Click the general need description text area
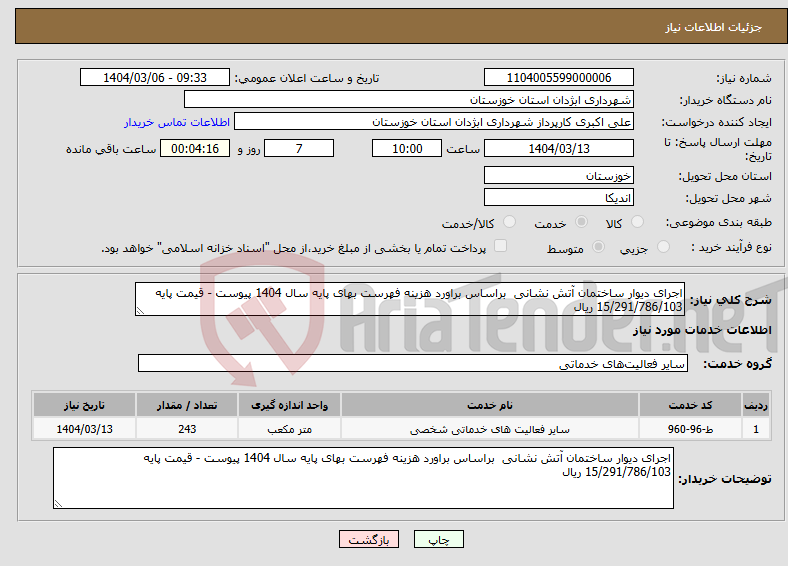Screen dimensions: 788x566 coord(410,299)
